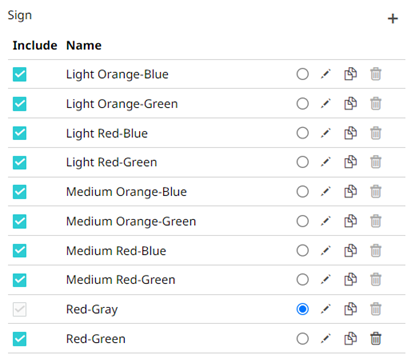The image size is (411, 363).
Task: Add a new Sign palette with plus icon
Action: (x=393, y=18)
